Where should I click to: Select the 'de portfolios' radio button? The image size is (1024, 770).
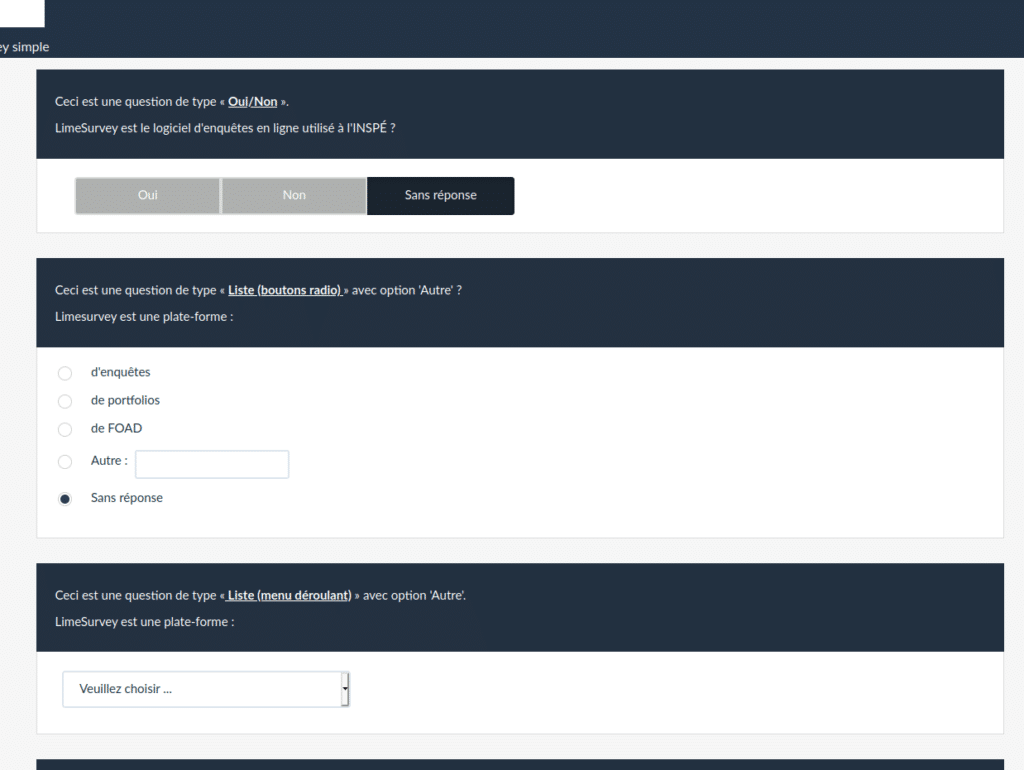(65, 401)
